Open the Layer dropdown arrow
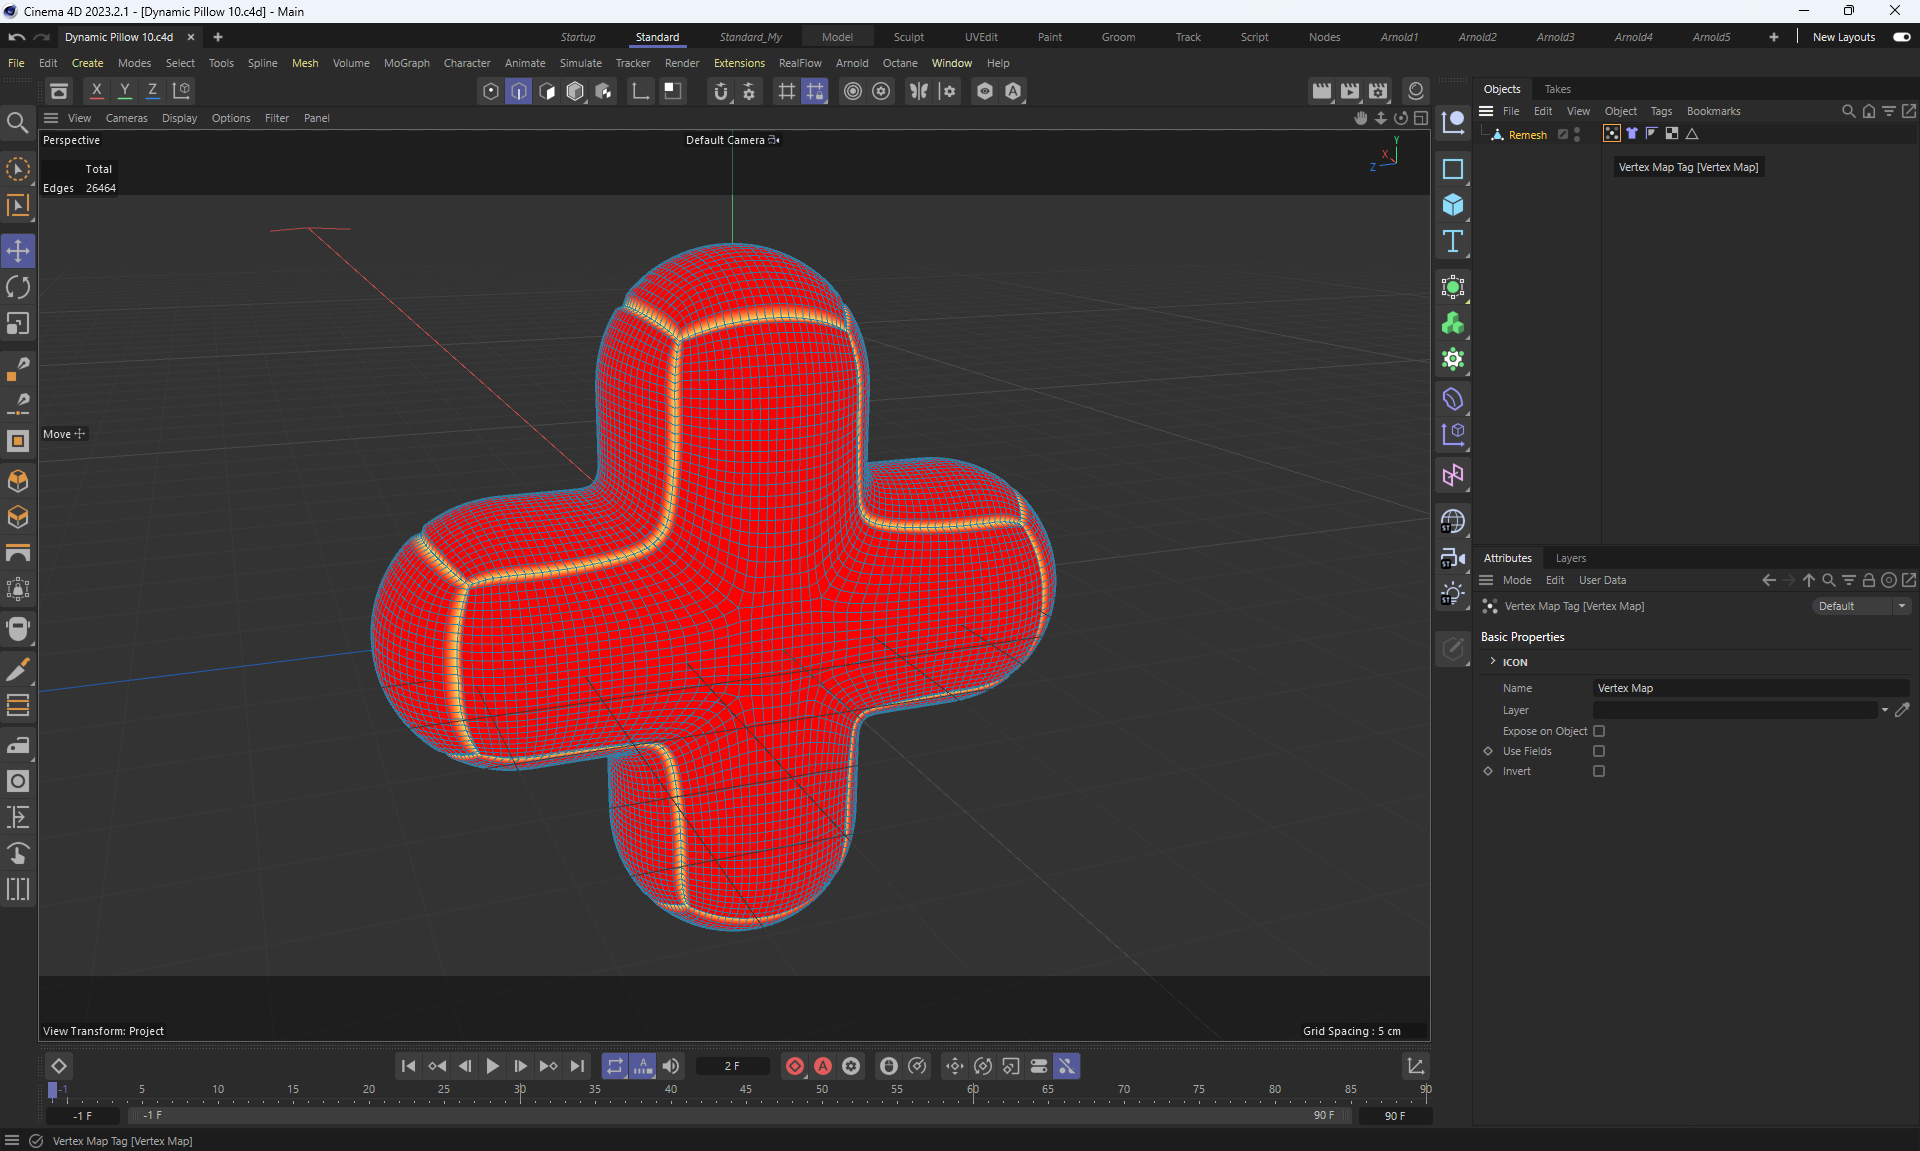Viewport: 1920px width, 1151px height. tap(1885, 710)
